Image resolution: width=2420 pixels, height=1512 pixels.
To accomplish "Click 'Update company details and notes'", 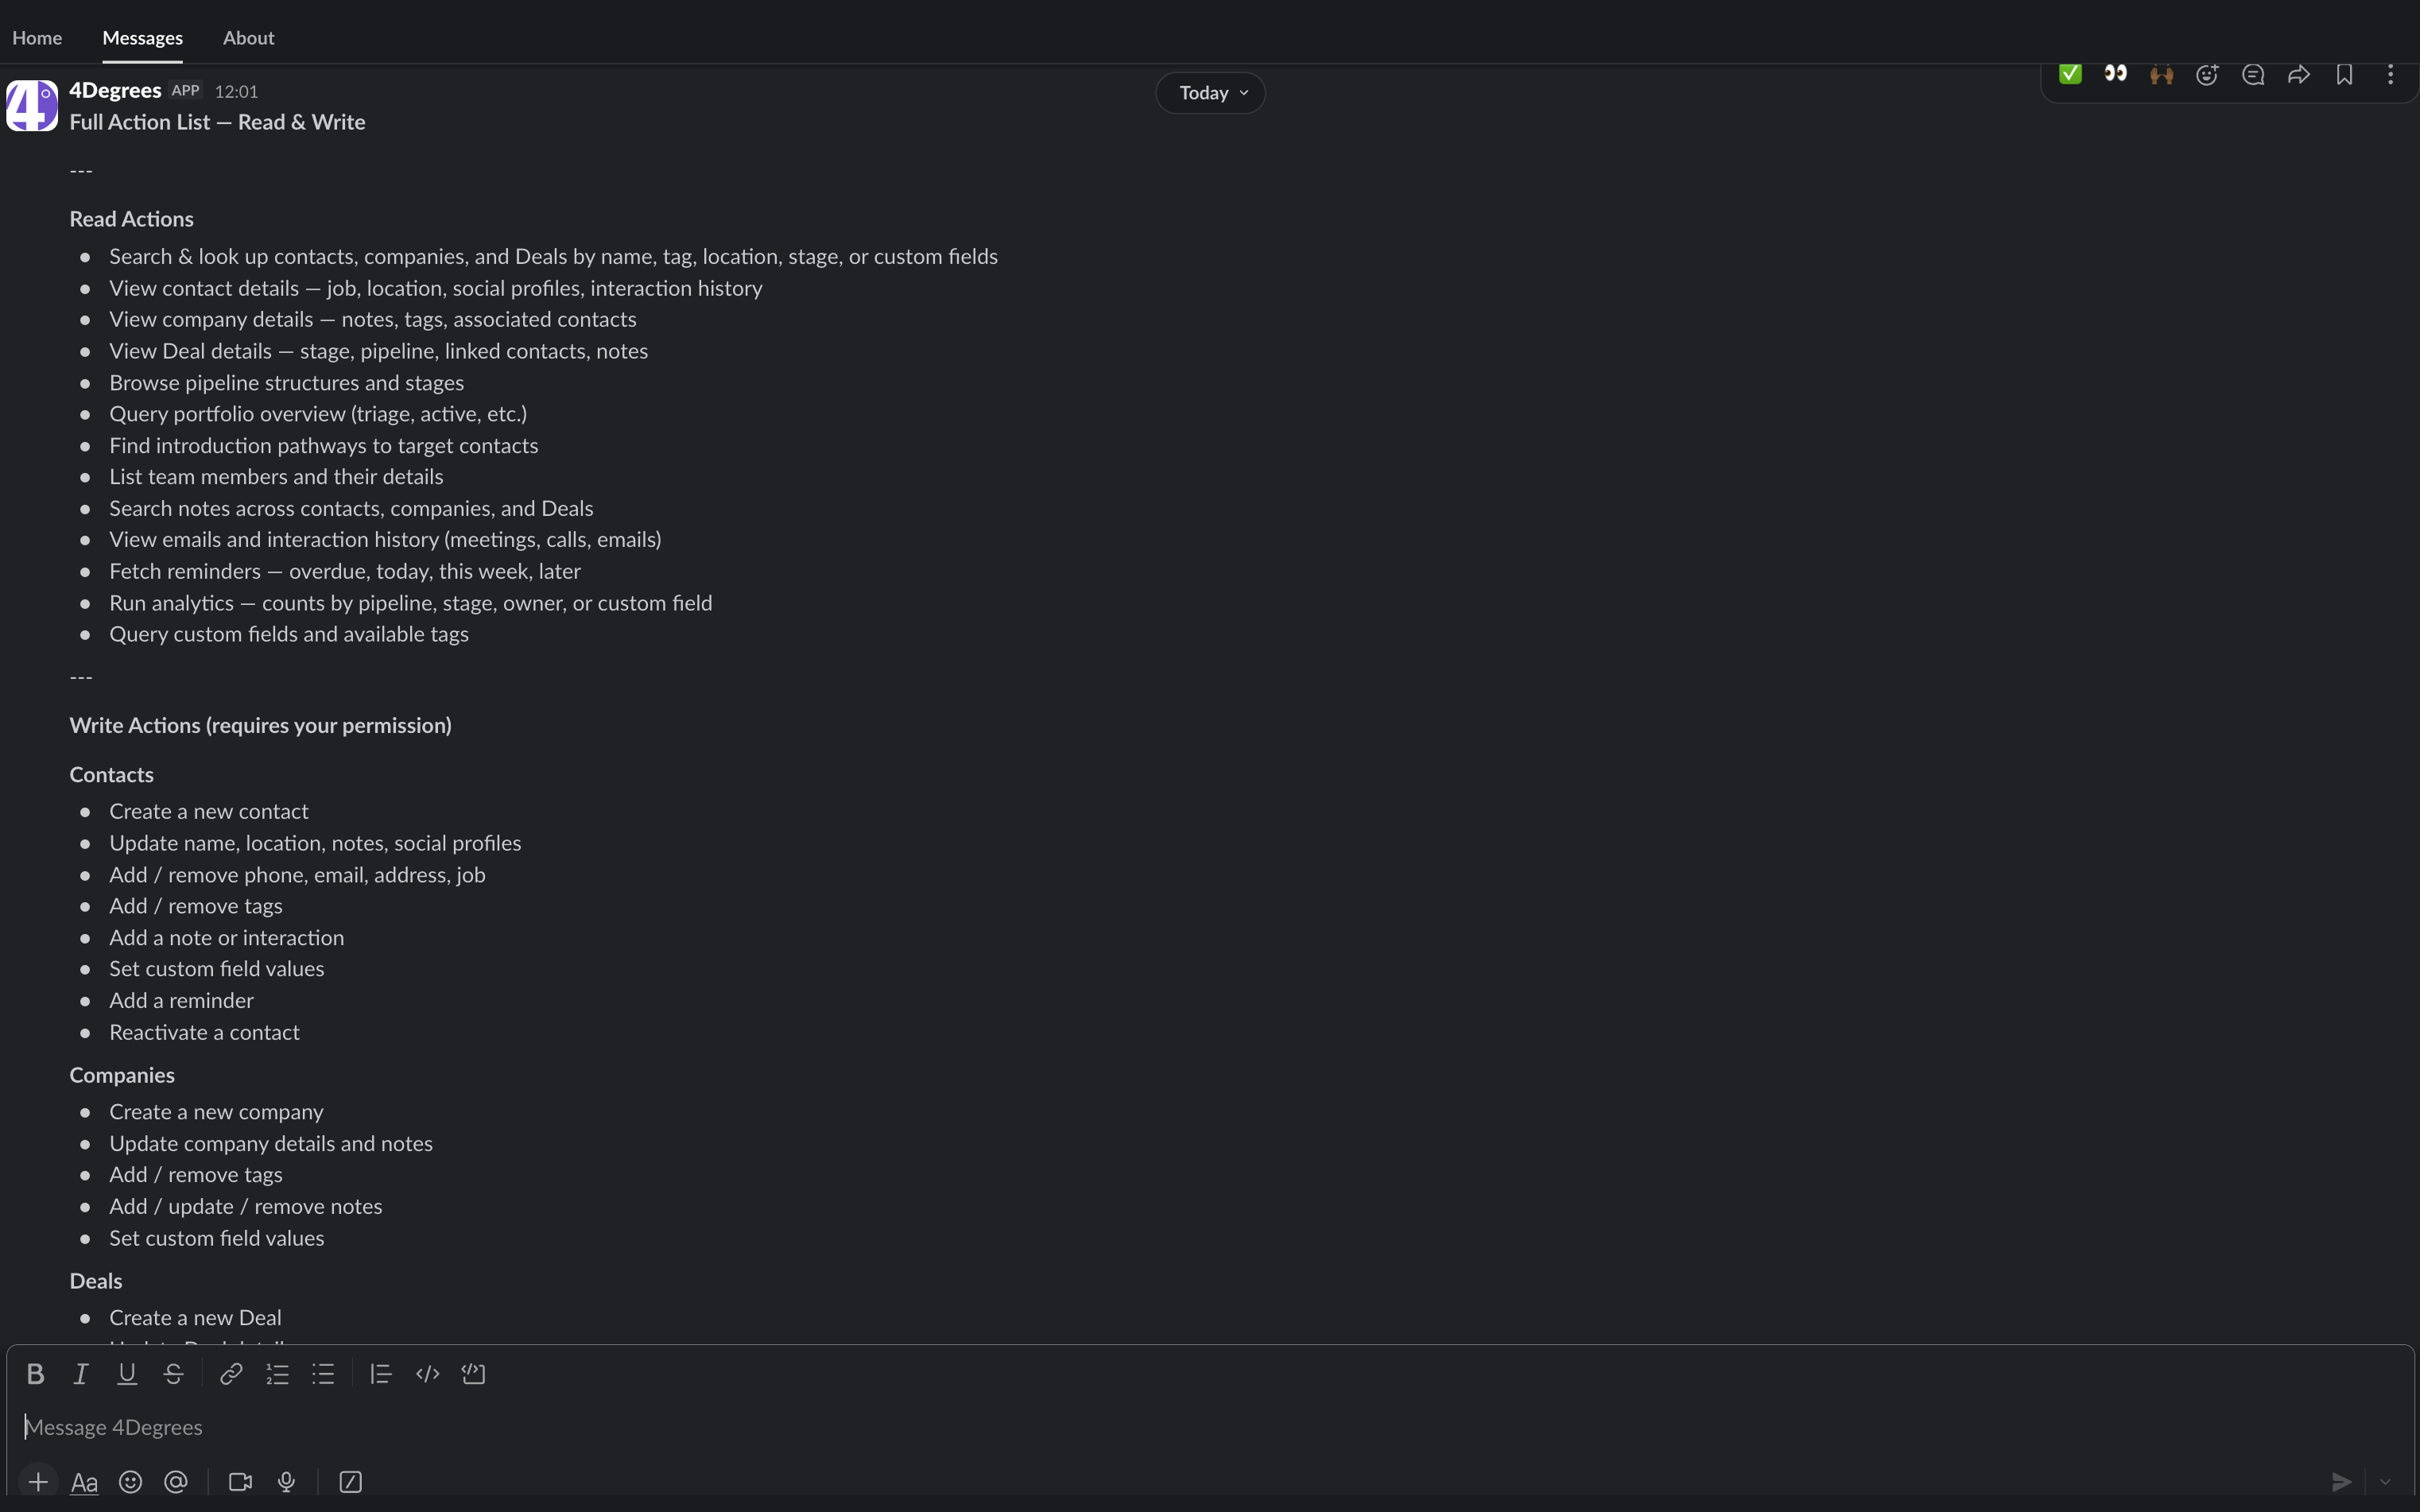I will [x=270, y=1144].
